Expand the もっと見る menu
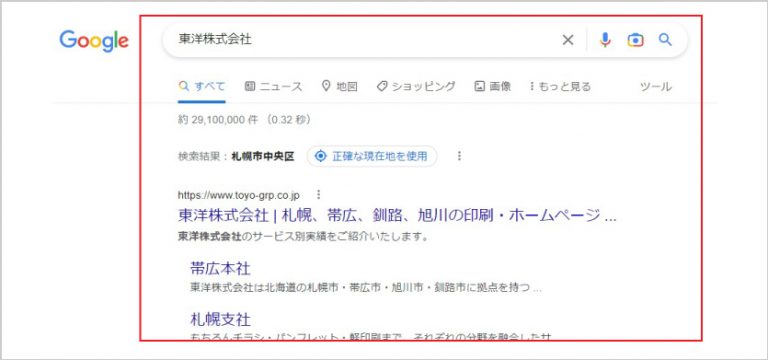This screenshot has width=768, height=360. coord(560,87)
